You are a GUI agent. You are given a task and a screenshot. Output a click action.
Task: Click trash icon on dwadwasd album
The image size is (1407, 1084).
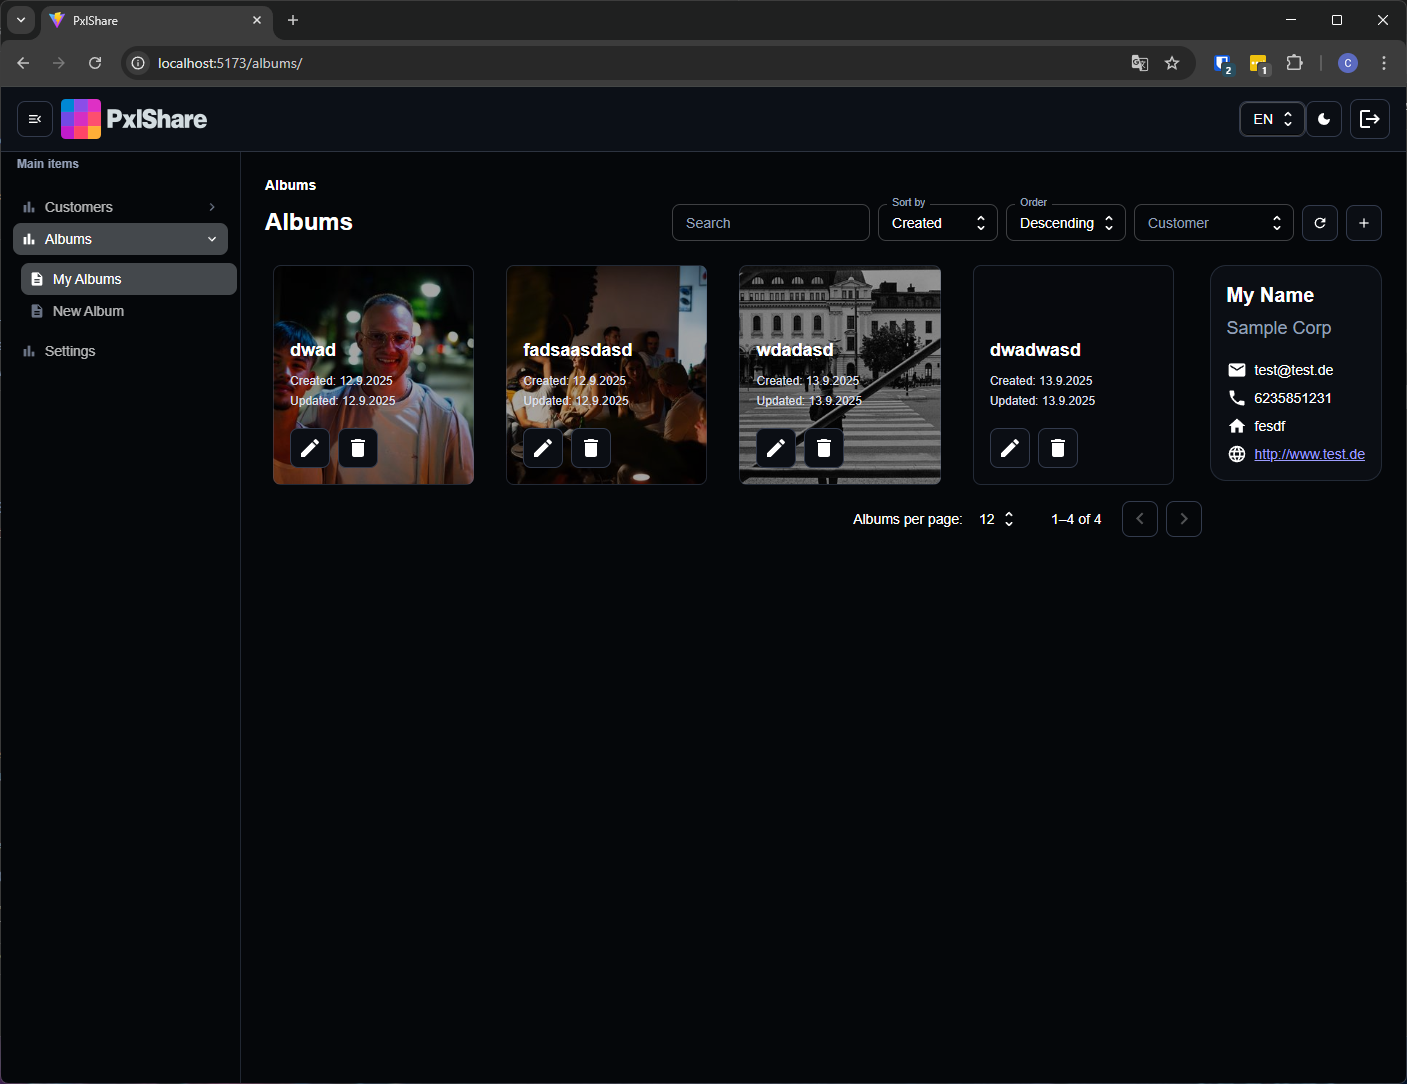pos(1058,448)
